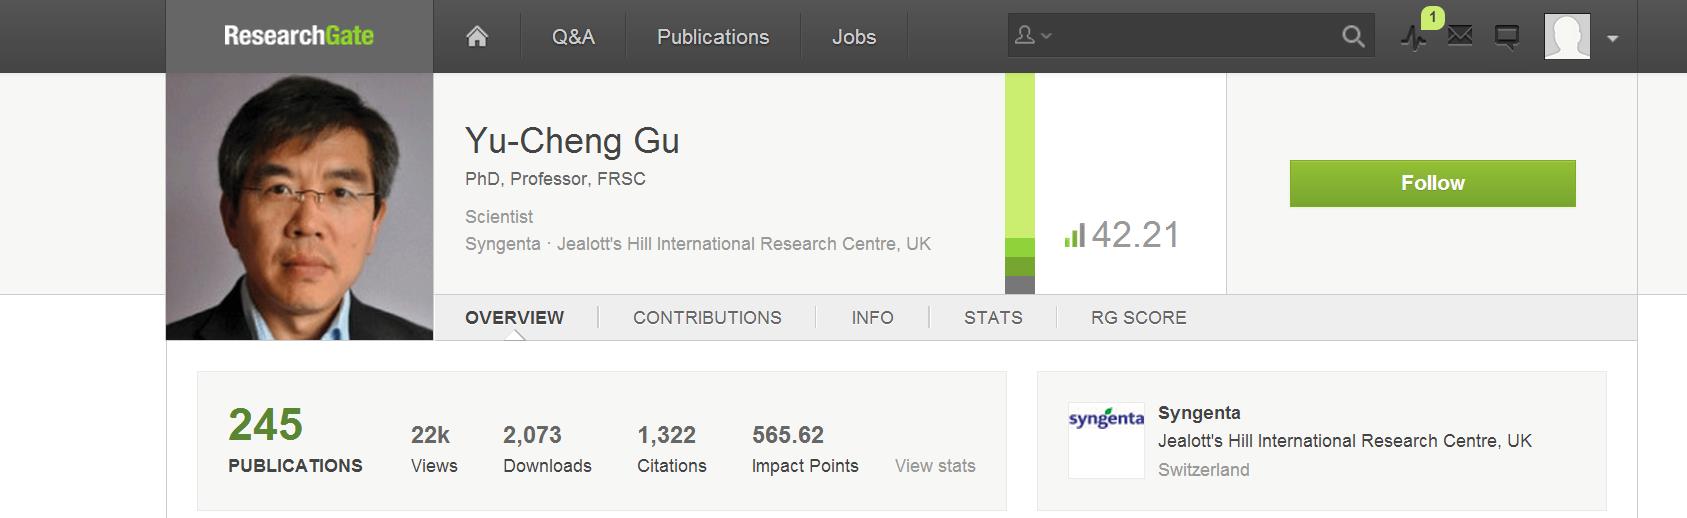The width and height of the screenshot is (1687, 518).
Task: Follow Yu-Cheng Gu
Action: pyautogui.click(x=1432, y=183)
